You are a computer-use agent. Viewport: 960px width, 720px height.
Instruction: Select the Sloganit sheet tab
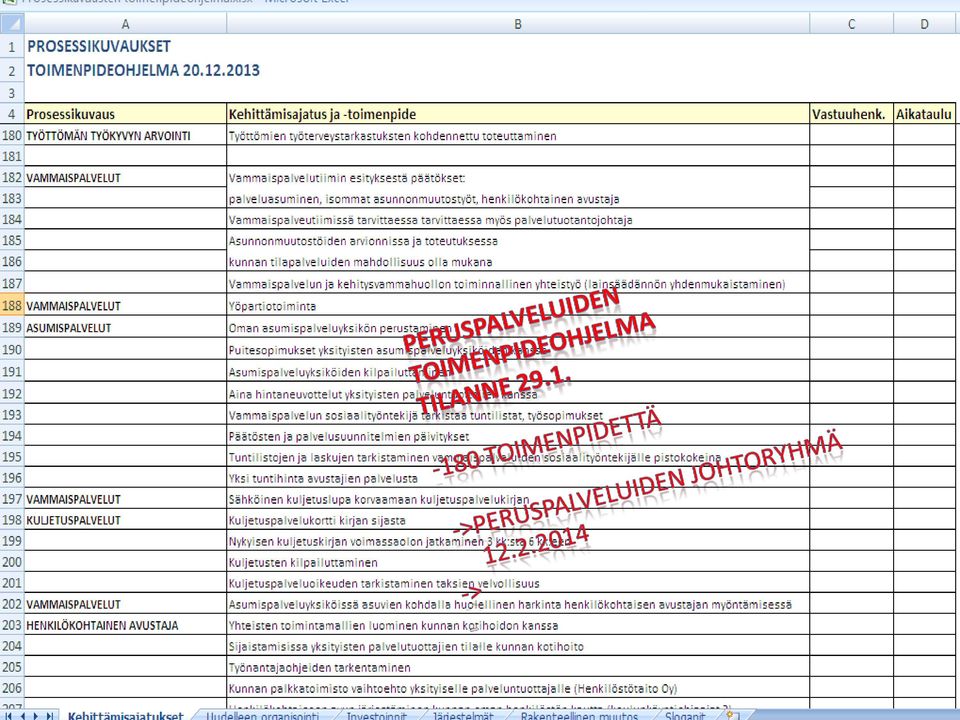pos(685,716)
